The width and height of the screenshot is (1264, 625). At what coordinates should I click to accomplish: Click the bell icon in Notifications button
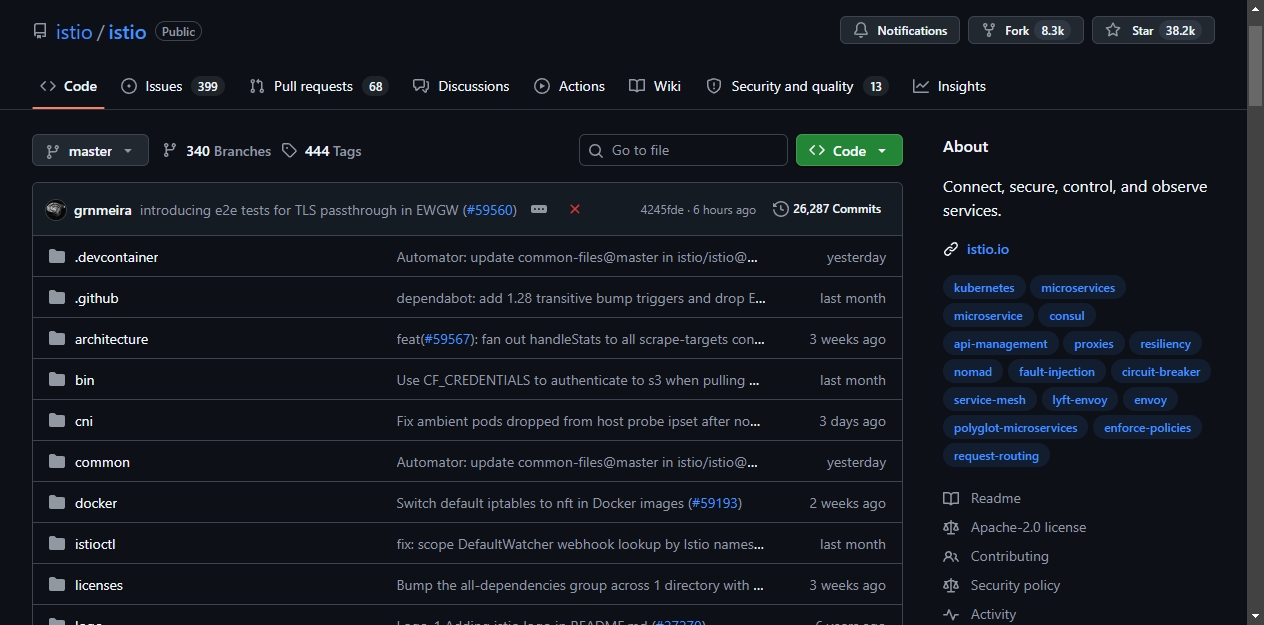click(861, 31)
